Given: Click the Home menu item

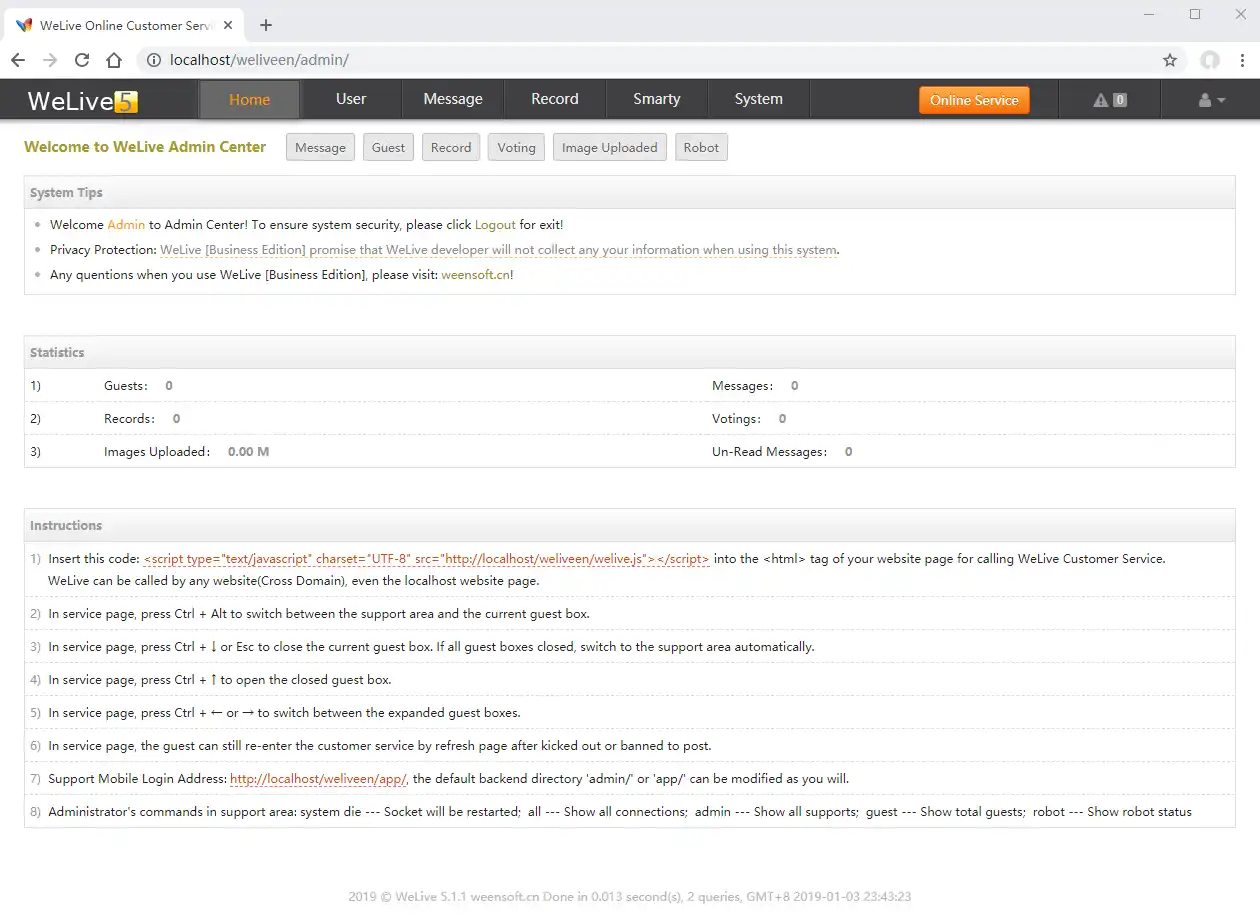Looking at the screenshot, I should pyautogui.click(x=249, y=99).
